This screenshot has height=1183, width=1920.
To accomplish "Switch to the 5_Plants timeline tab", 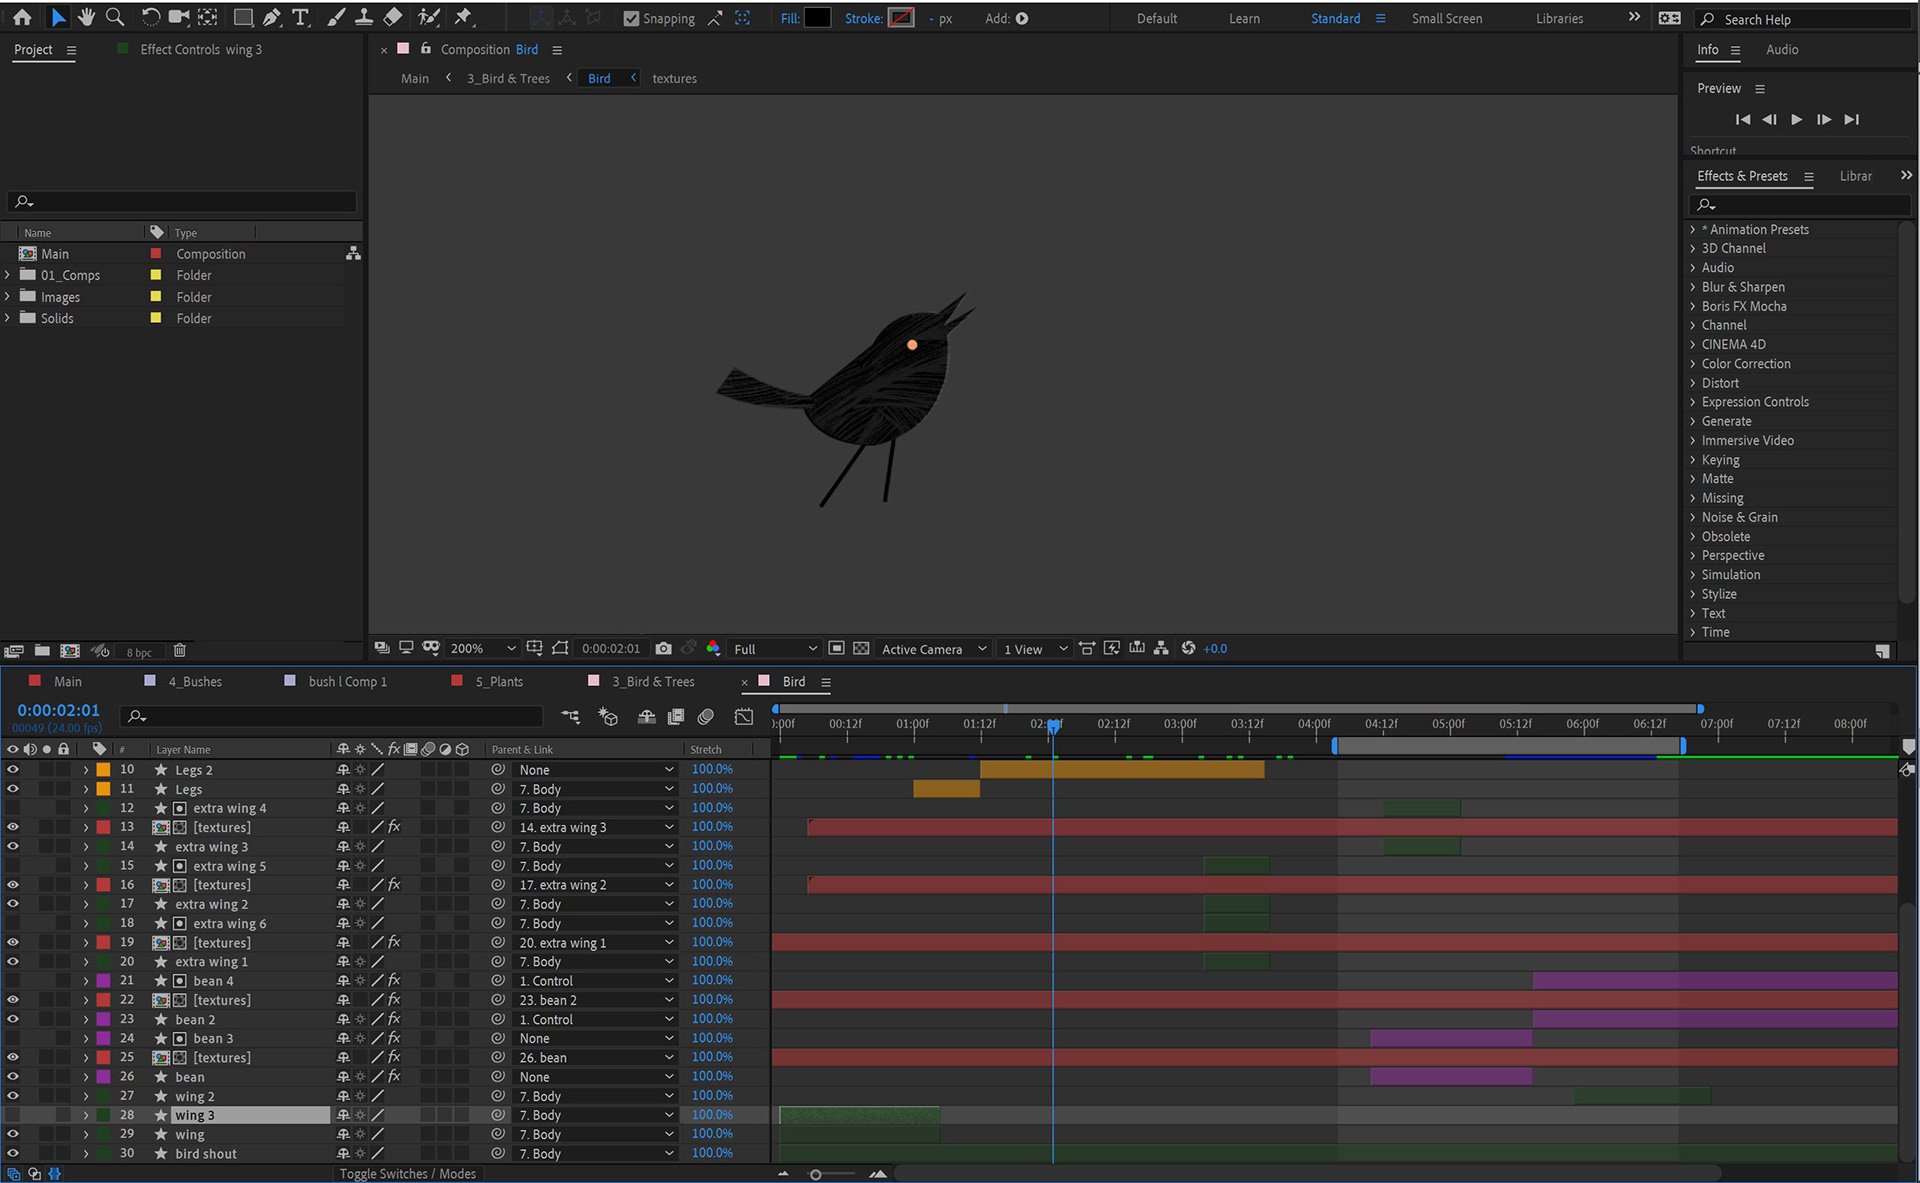I will pyautogui.click(x=498, y=682).
